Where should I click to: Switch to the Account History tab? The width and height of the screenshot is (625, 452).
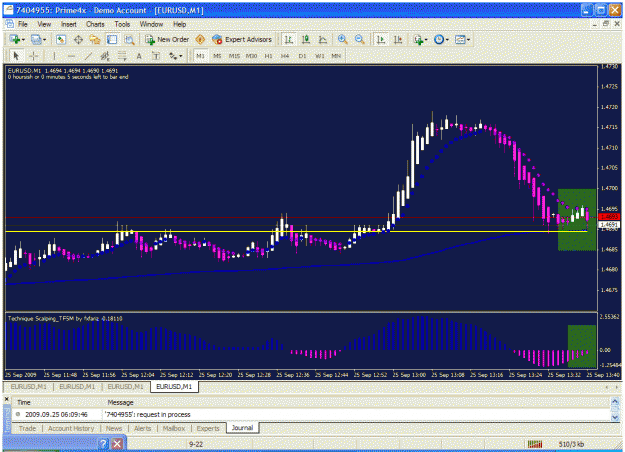[x=71, y=428]
